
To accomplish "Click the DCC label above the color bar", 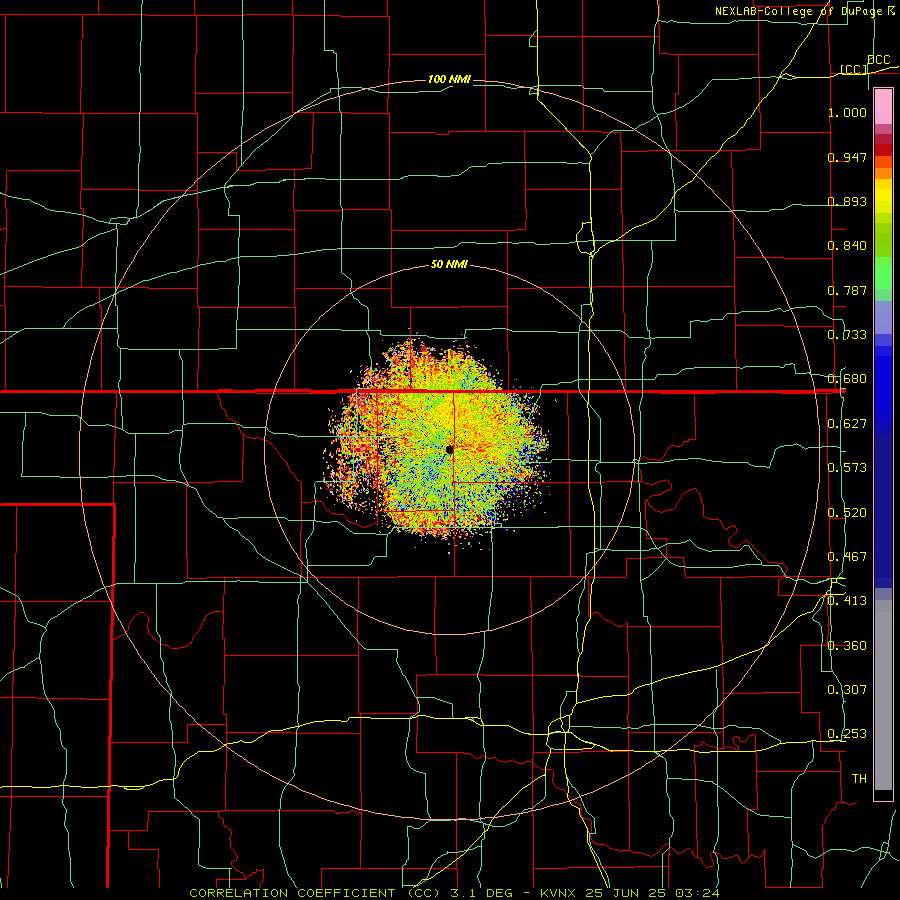I will point(878,60).
